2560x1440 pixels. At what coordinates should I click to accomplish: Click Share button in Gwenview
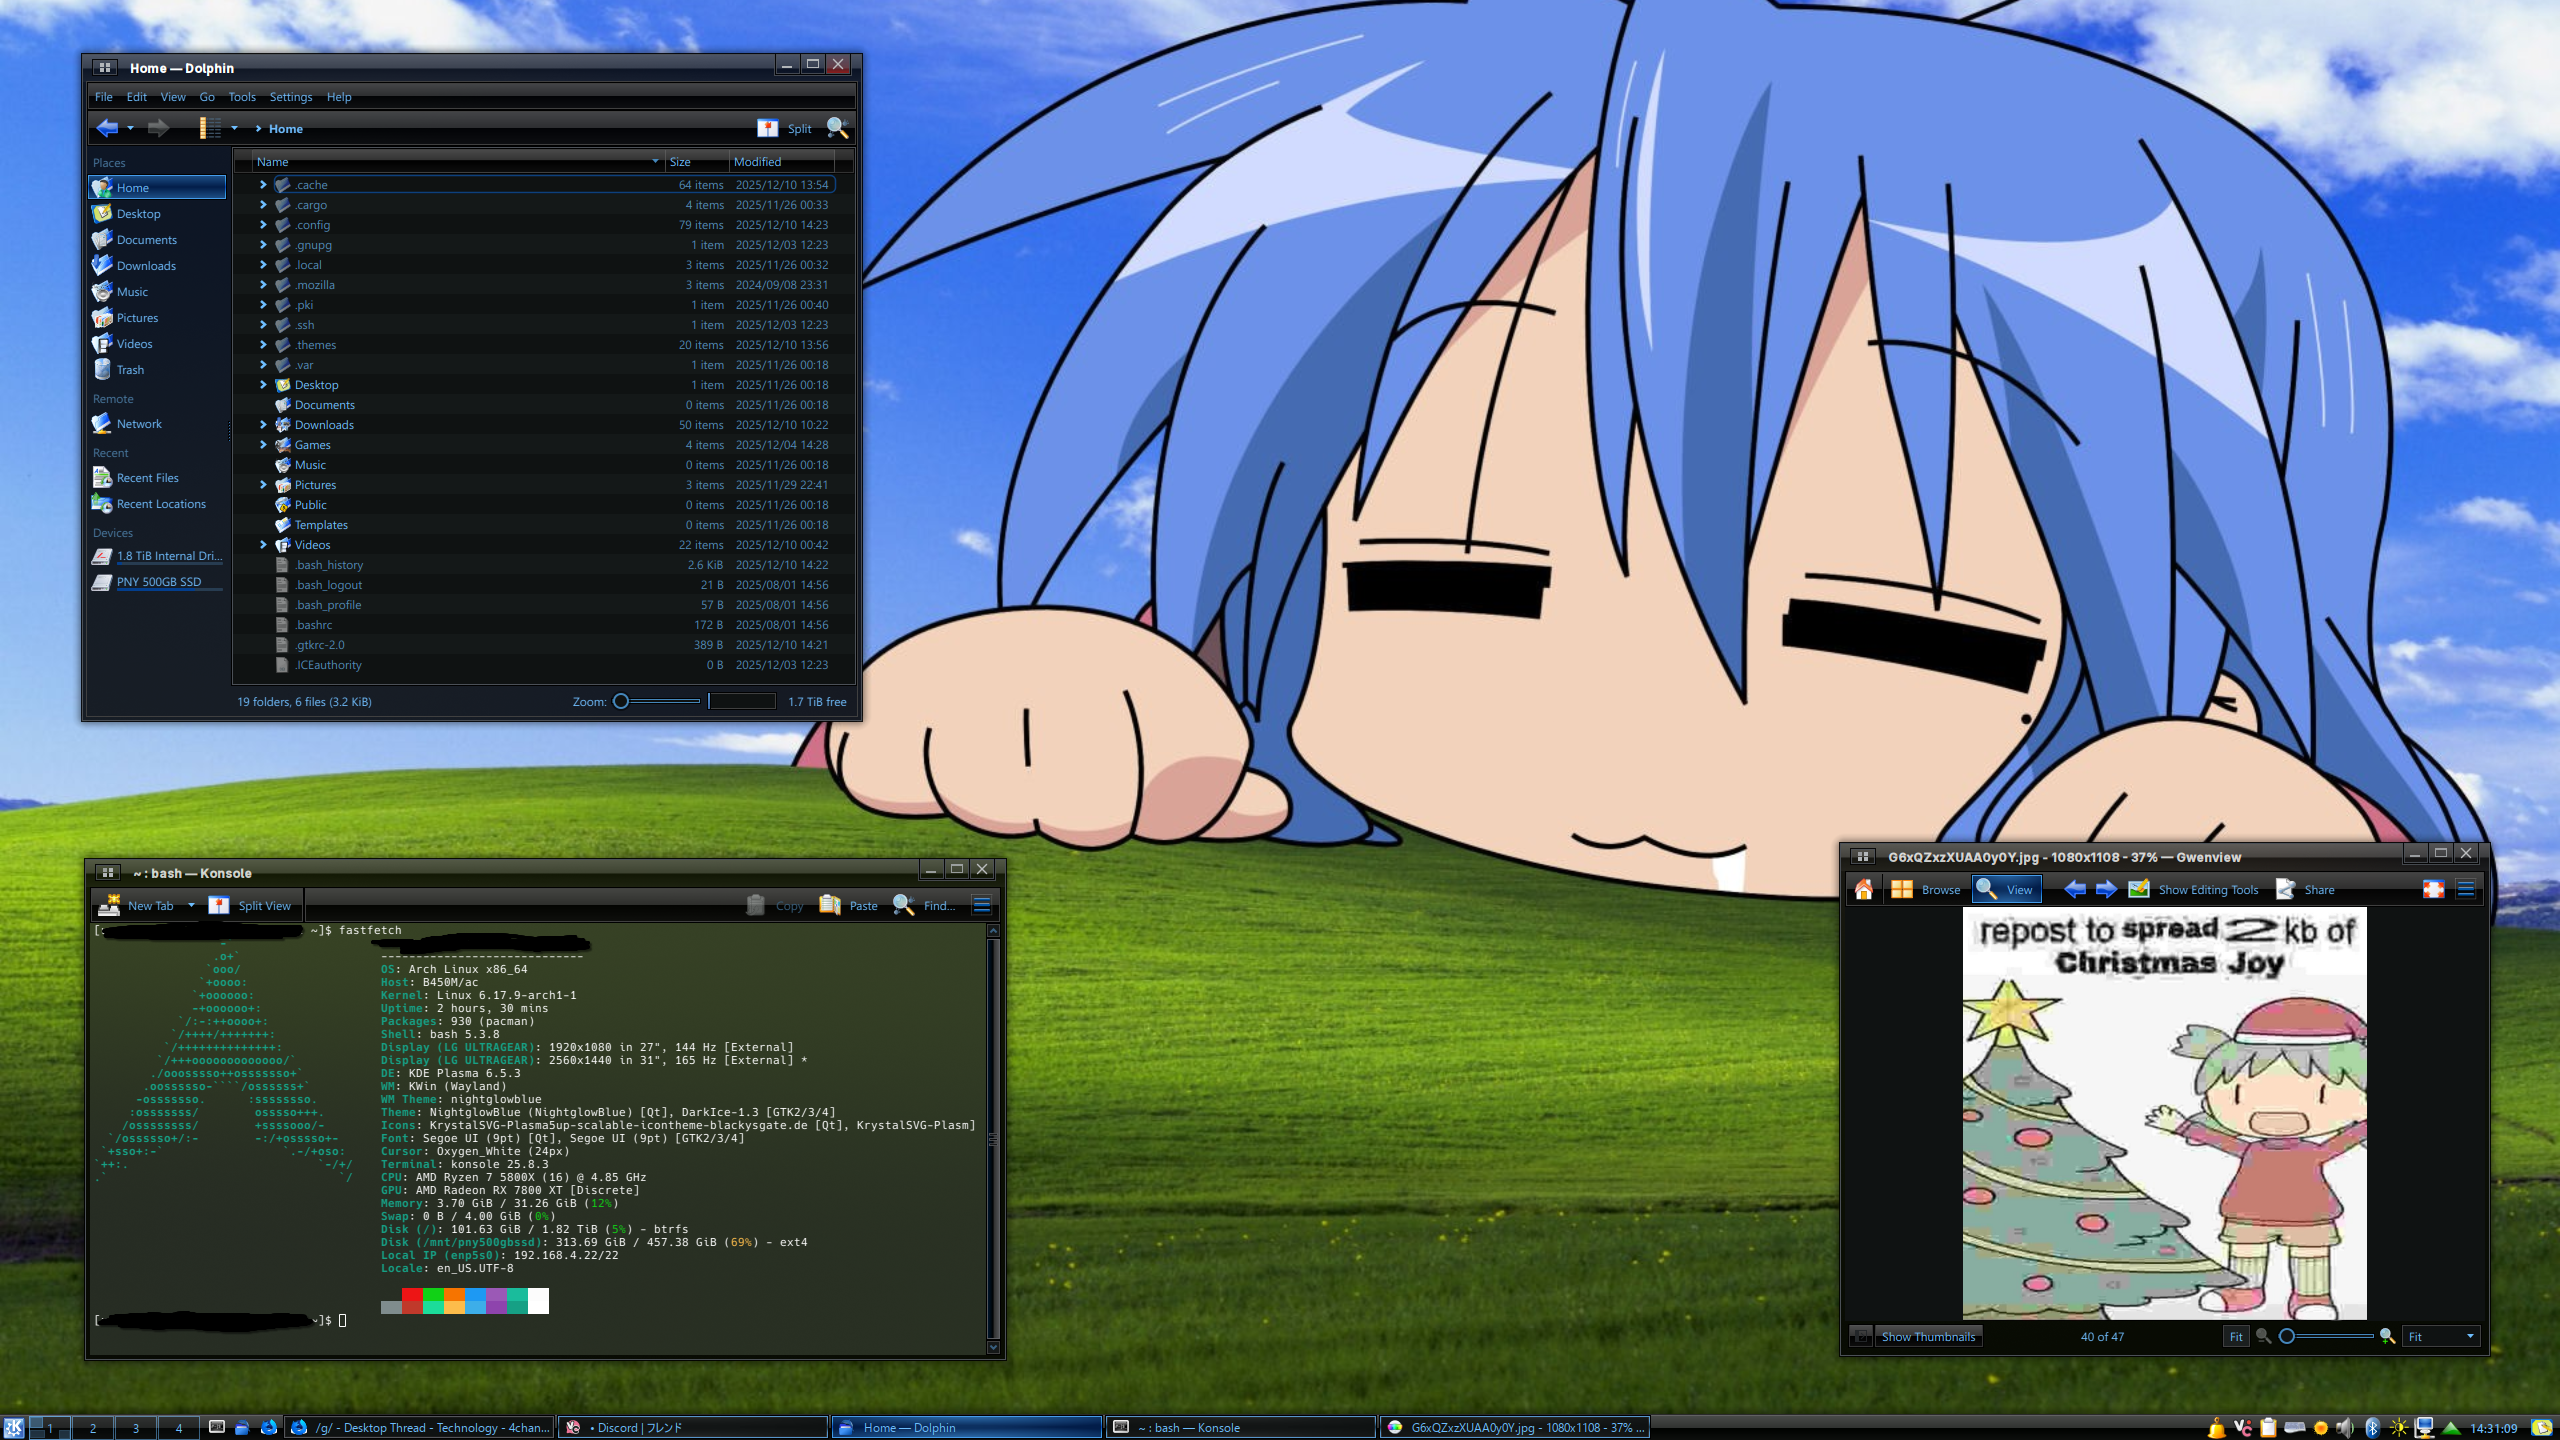click(x=2306, y=889)
